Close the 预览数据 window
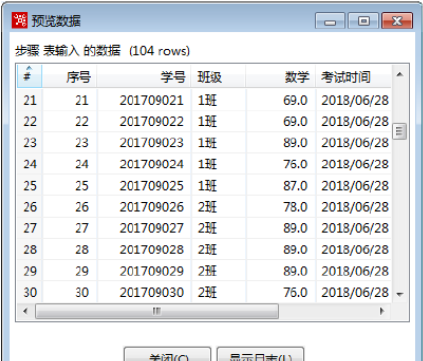Screen dimensions: 423x361 [x=397, y=21]
